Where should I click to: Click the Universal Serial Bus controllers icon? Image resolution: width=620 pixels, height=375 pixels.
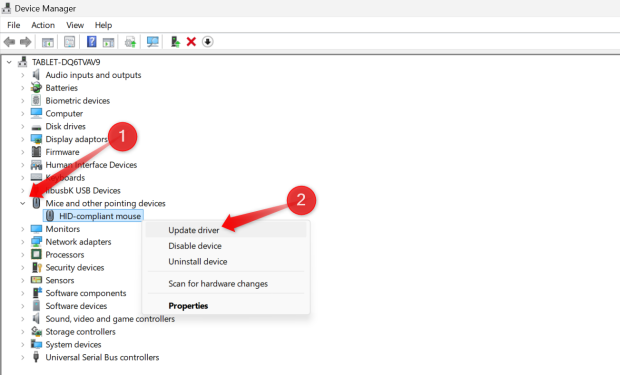click(36, 357)
